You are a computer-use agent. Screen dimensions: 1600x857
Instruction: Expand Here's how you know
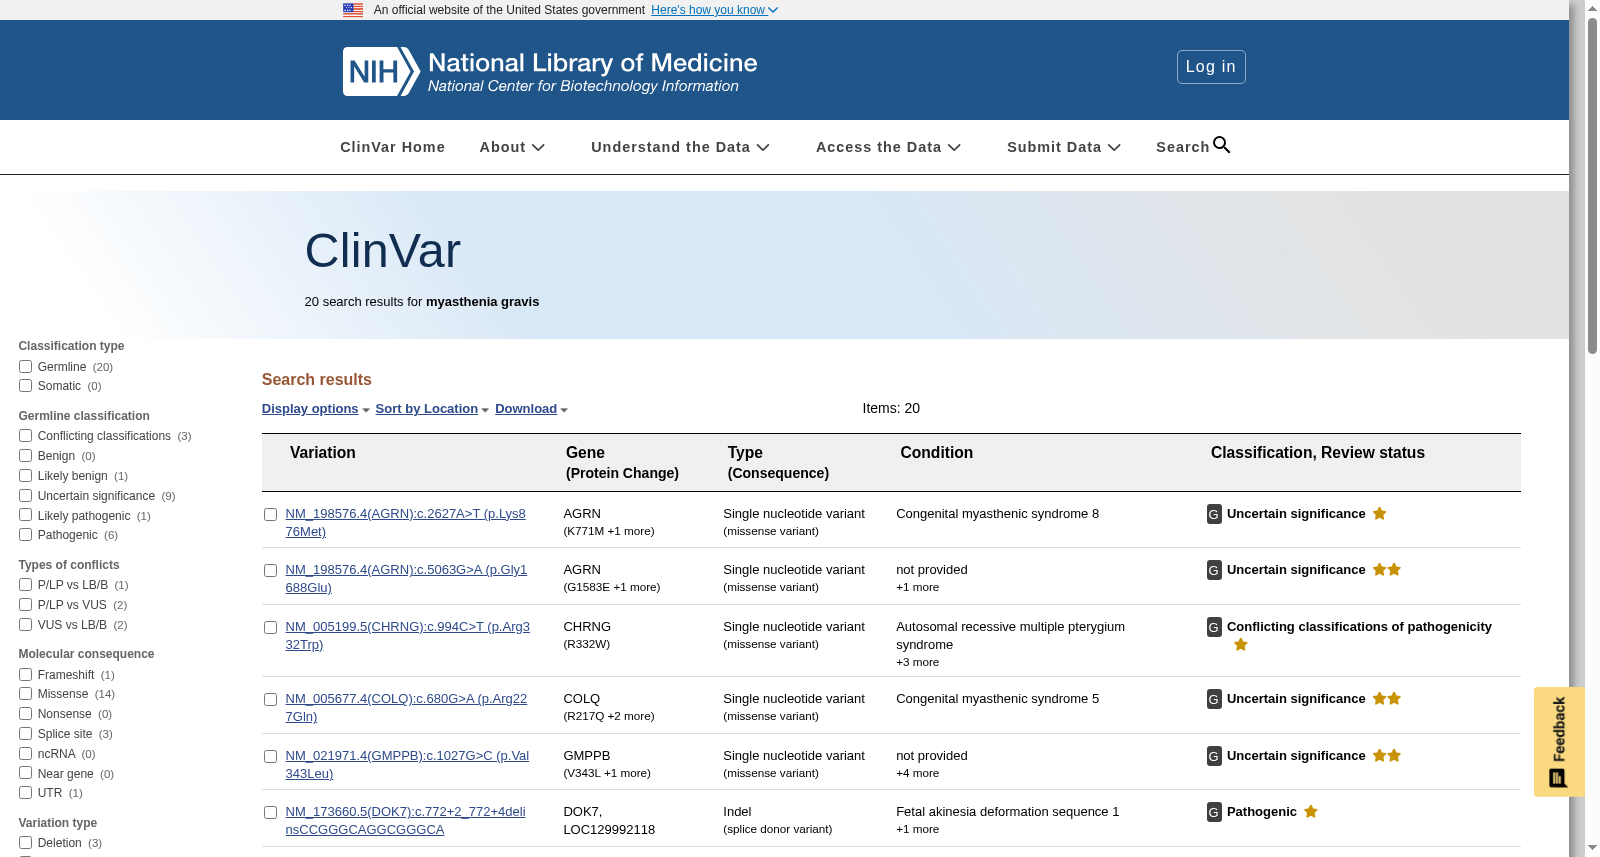tap(714, 10)
